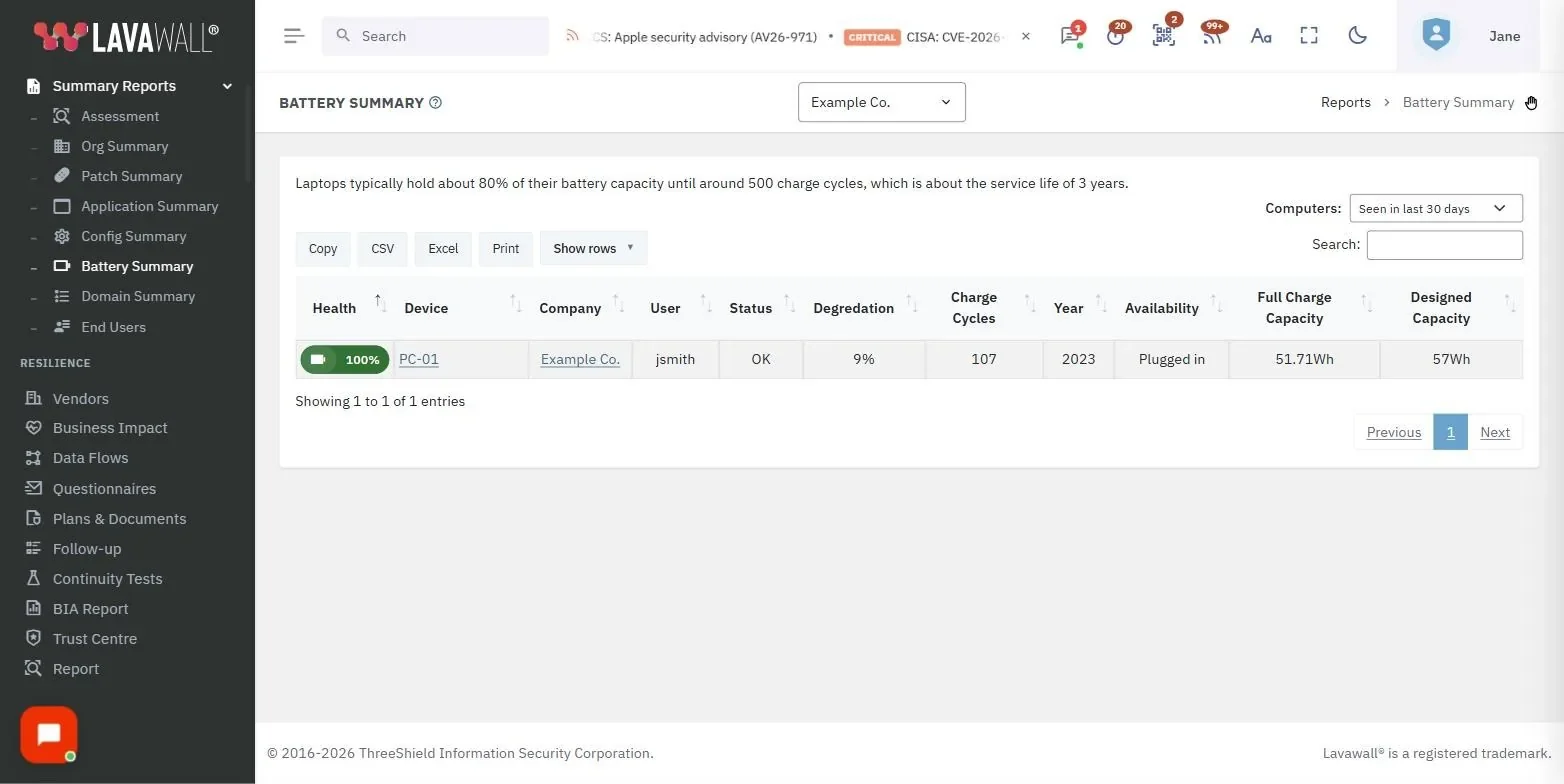
Task: Click the Print button
Action: click(506, 248)
